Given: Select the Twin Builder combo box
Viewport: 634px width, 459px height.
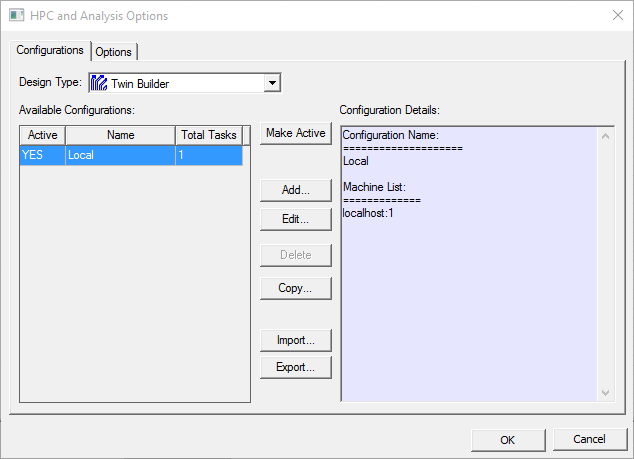Looking at the screenshot, I should point(185,83).
